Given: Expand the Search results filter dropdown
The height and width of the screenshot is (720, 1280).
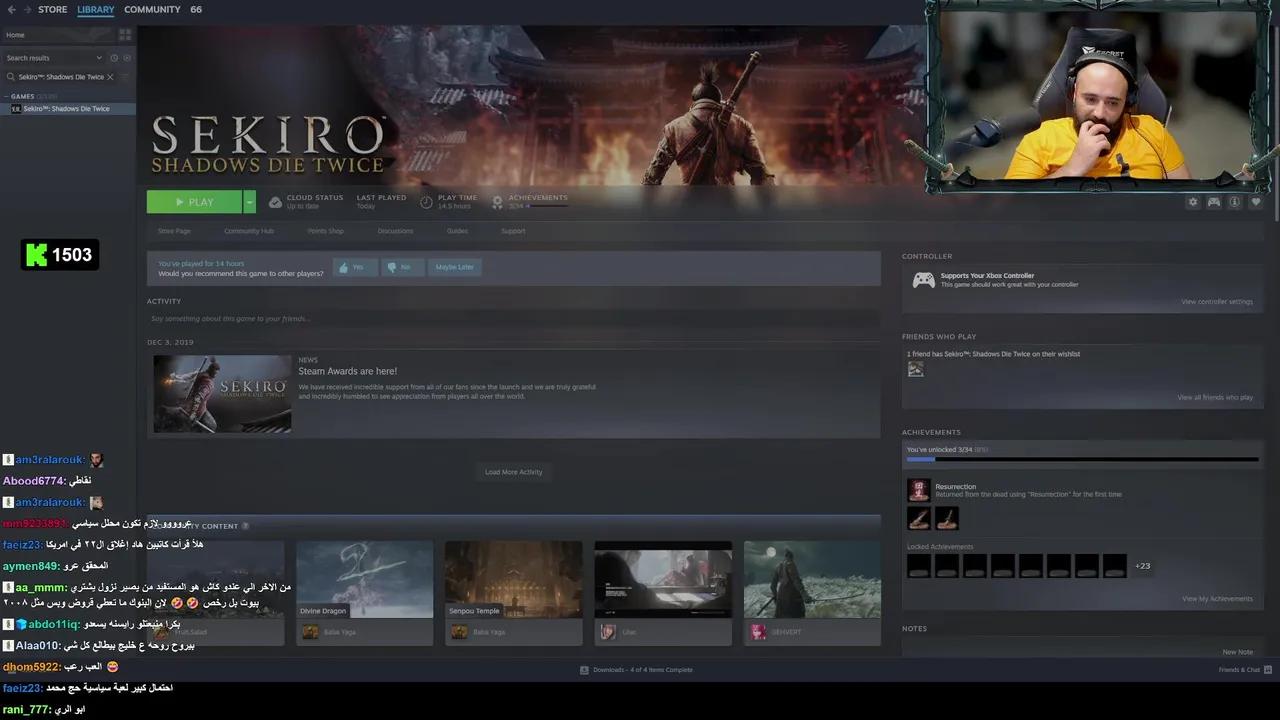Looking at the screenshot, I should [x=99, y=58].
